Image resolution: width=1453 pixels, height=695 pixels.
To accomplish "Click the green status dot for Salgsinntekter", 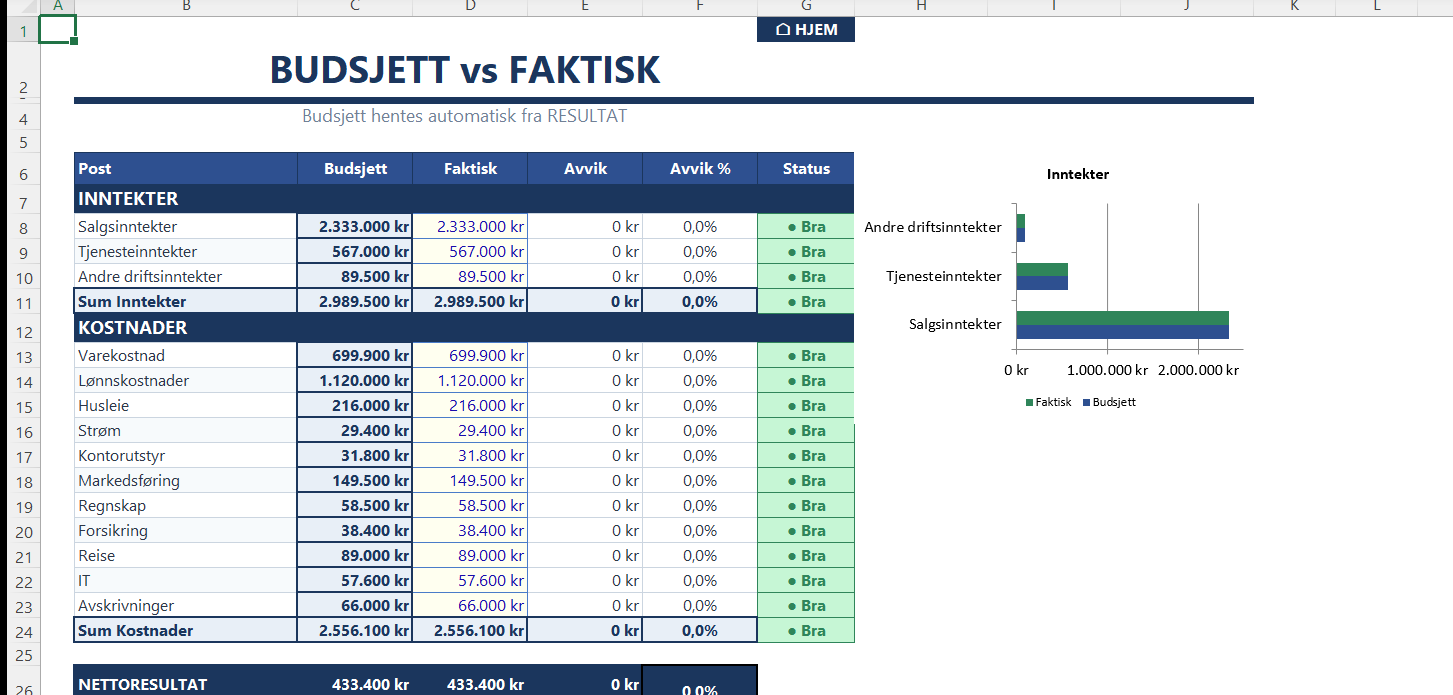I will tap(792, 227).
